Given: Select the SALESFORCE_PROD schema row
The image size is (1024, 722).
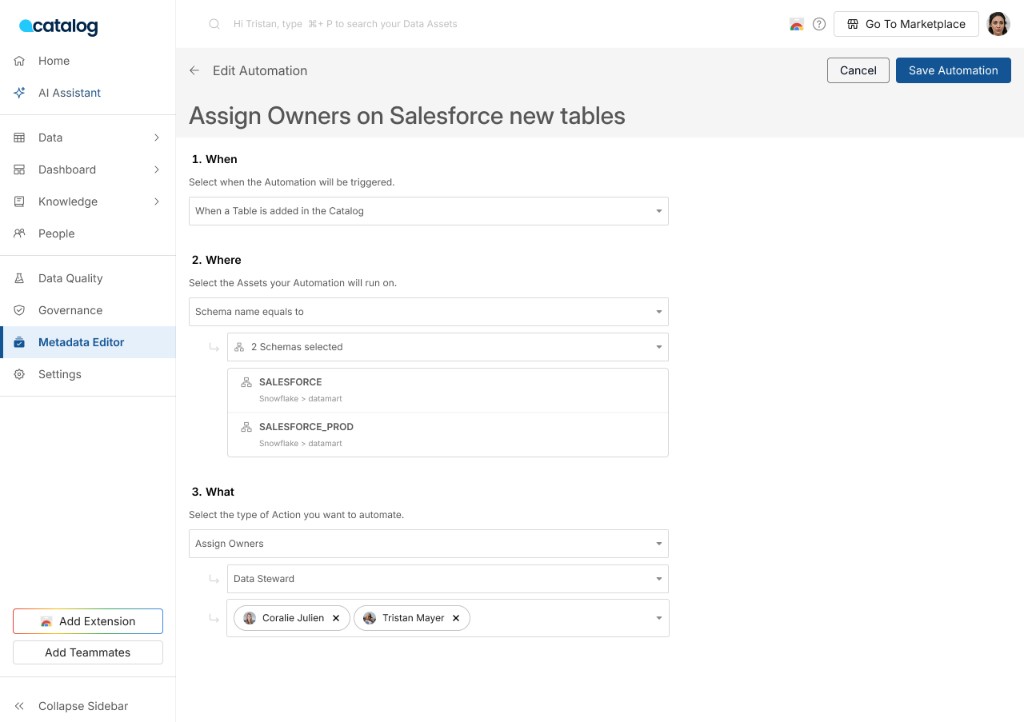Looking at the screenshot, I should [447, 434].
